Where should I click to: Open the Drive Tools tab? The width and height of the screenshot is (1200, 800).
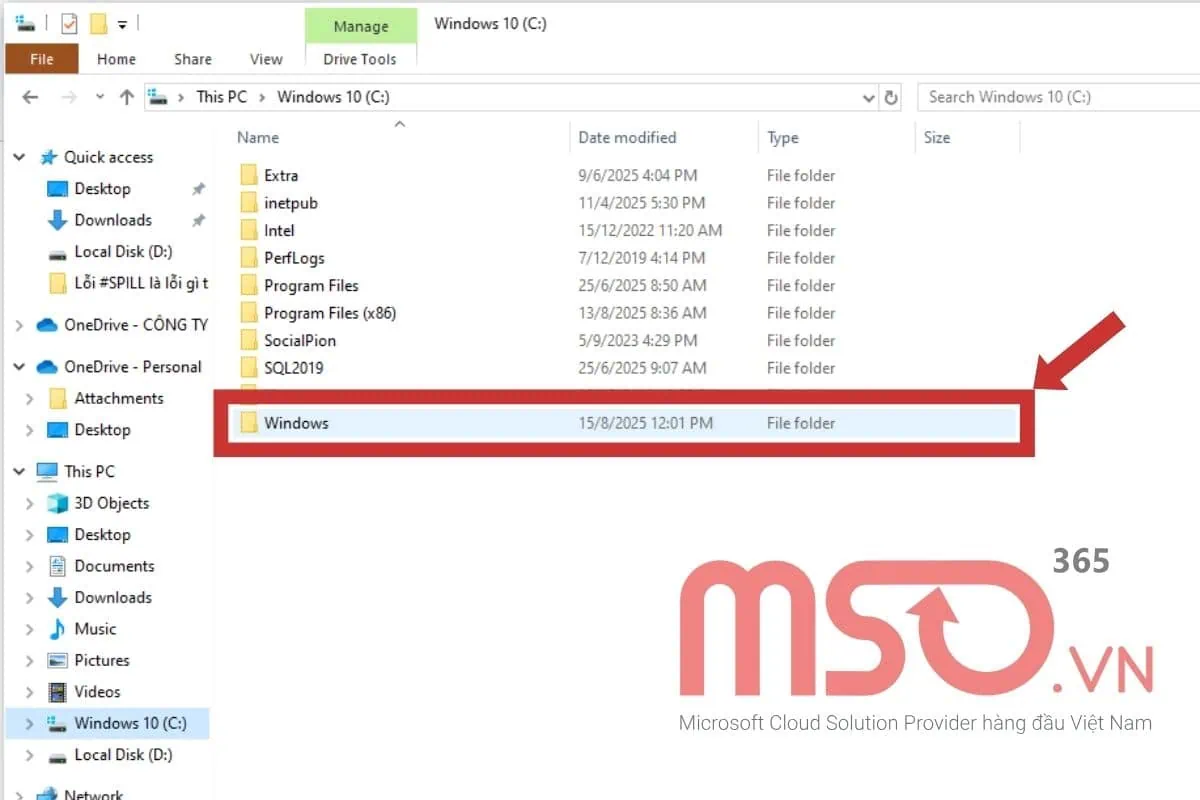[360, 59]
